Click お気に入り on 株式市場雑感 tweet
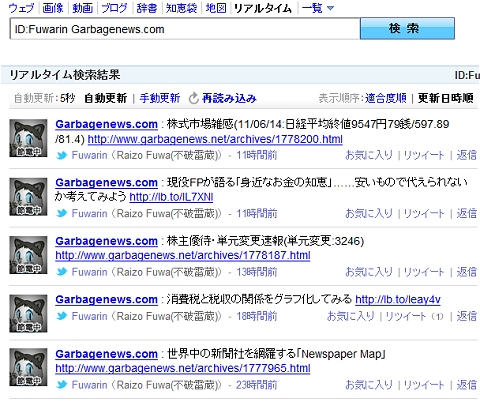480x402 pixels. tap(369, 155)
